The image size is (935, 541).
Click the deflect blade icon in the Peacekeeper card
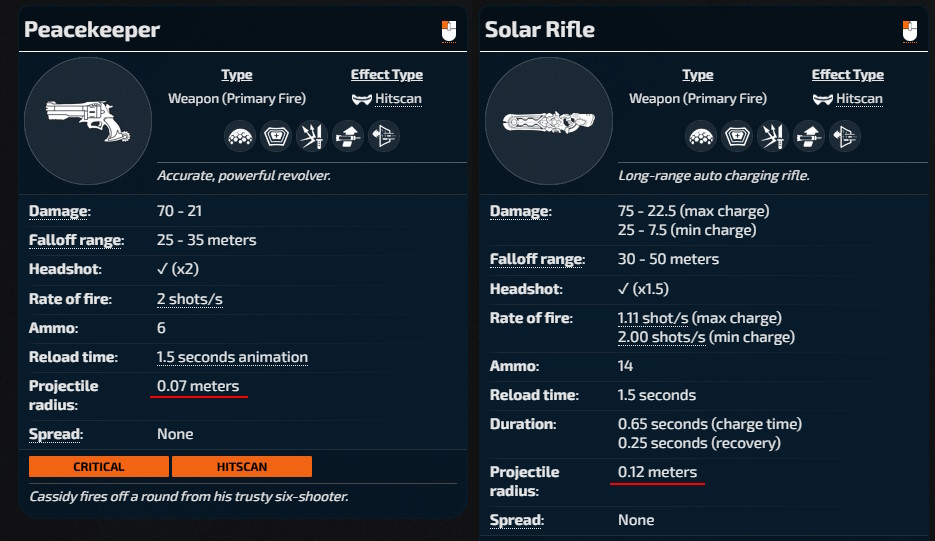[312, 137]
